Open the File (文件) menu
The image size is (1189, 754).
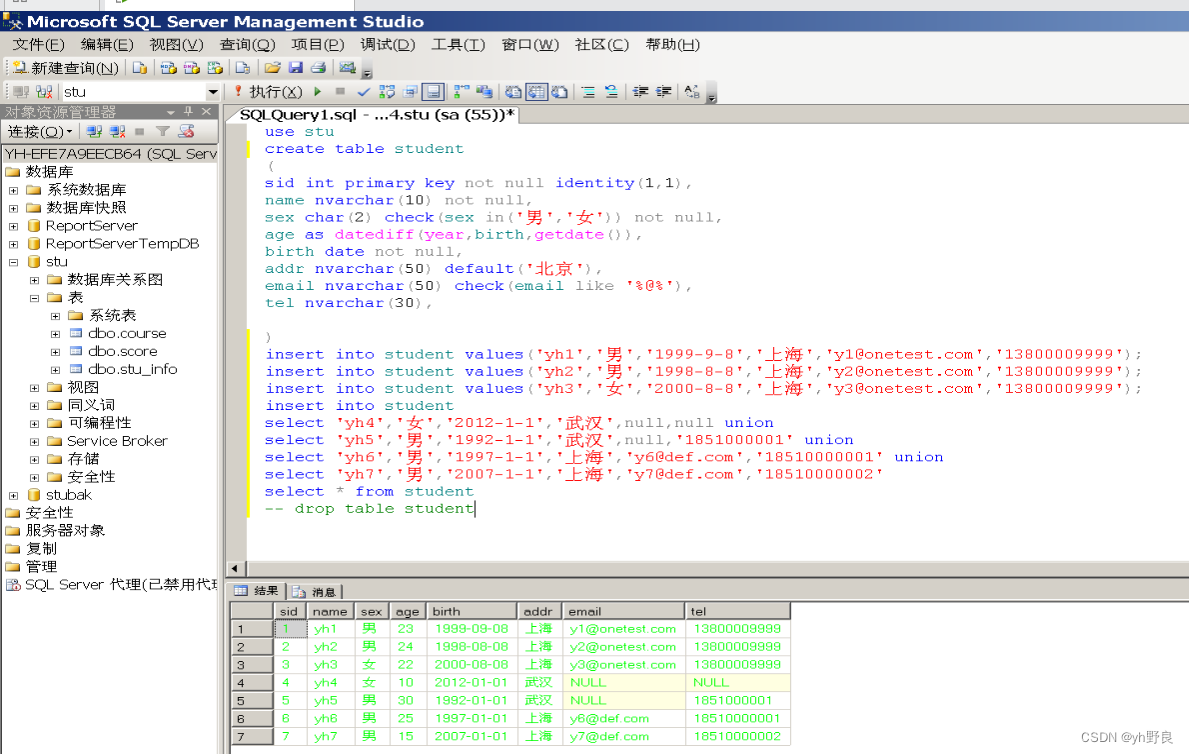coord(39,45)
